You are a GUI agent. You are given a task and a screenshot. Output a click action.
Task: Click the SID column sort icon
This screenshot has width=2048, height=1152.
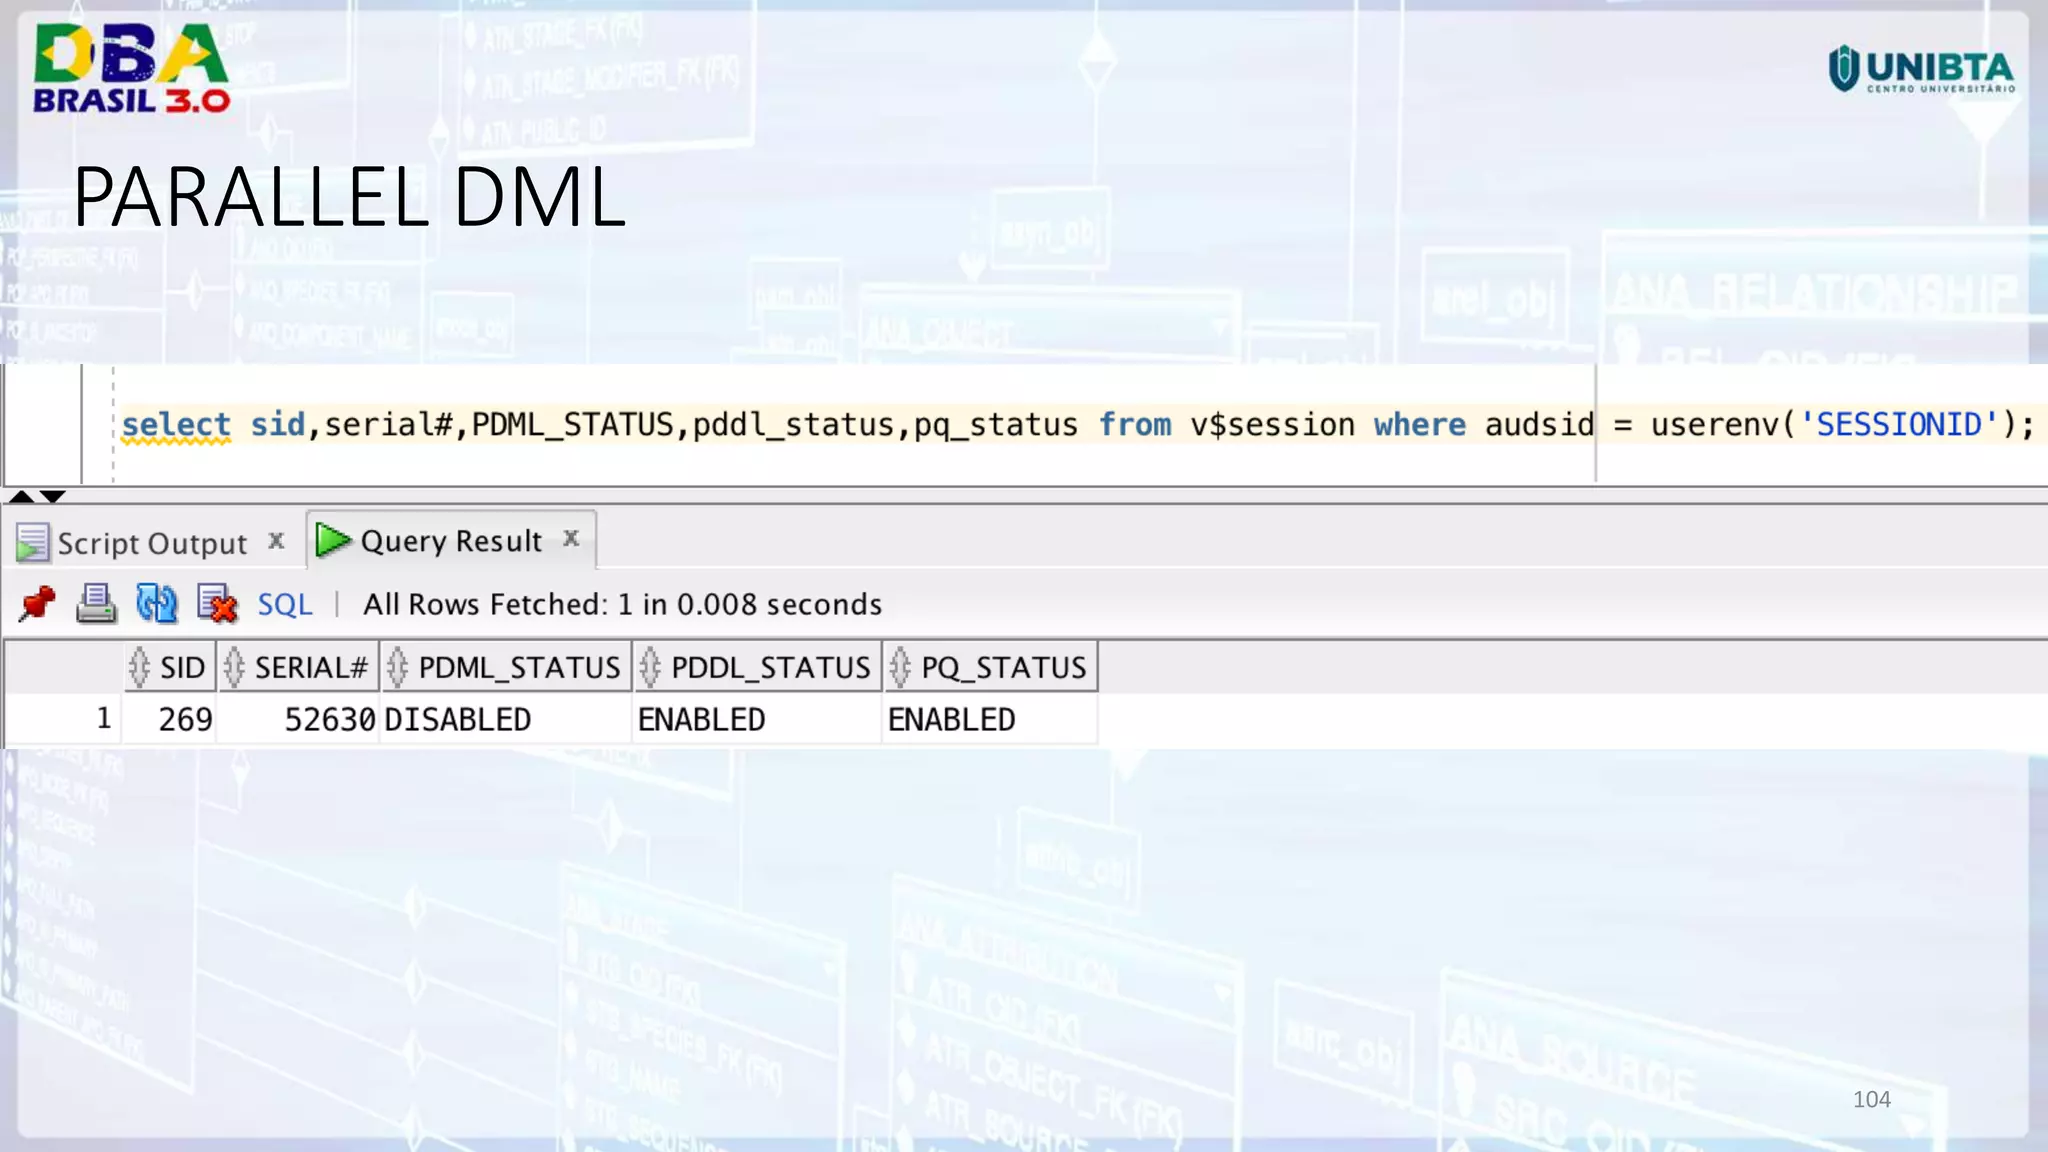point(139,667)
